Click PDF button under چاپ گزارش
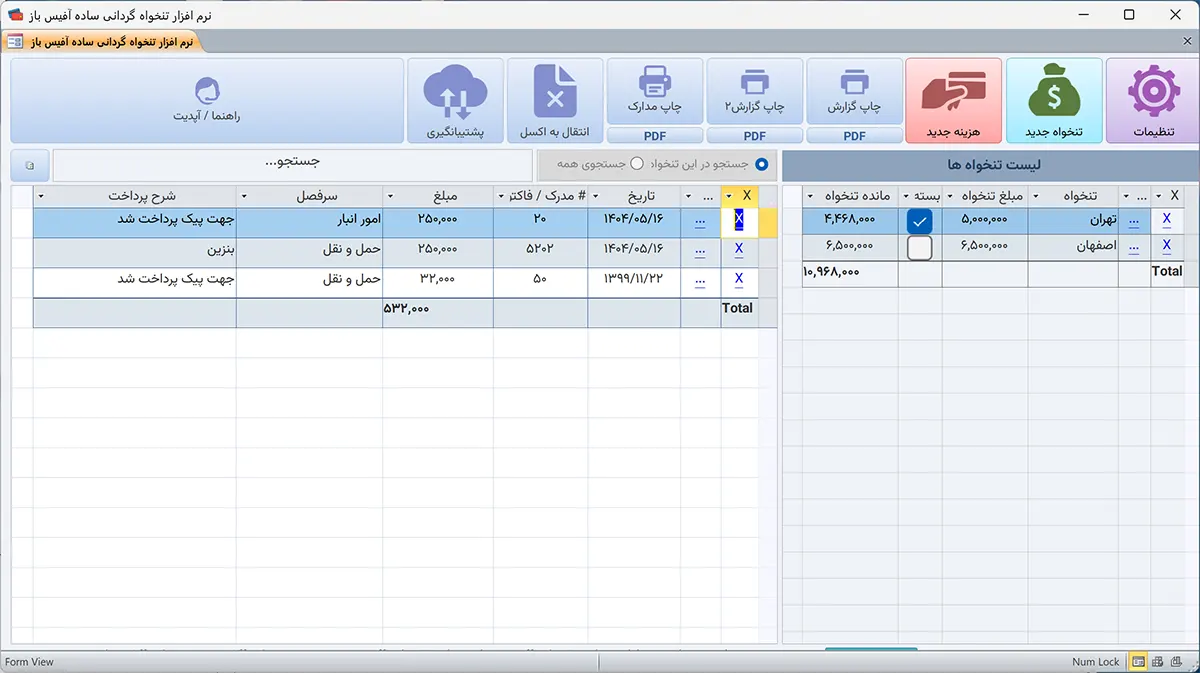 pyautogui.click(x=854, y=136)
